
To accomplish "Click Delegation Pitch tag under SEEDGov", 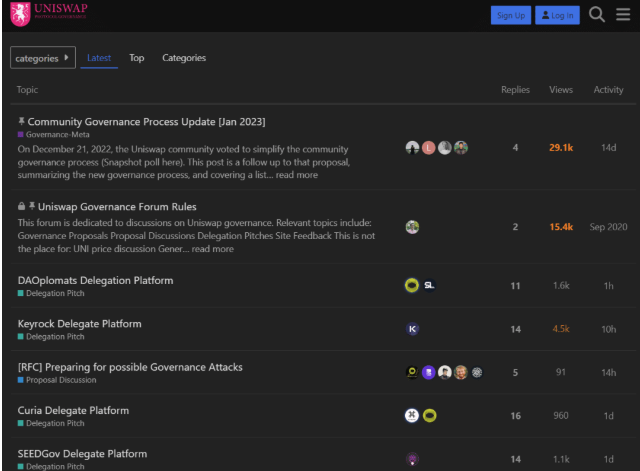I will (x=51, y=467).
